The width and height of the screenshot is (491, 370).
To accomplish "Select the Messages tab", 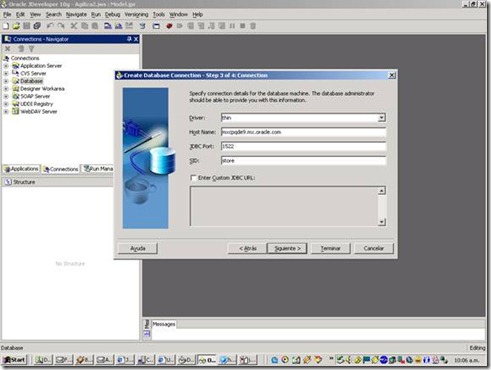I will pos(164,324).
